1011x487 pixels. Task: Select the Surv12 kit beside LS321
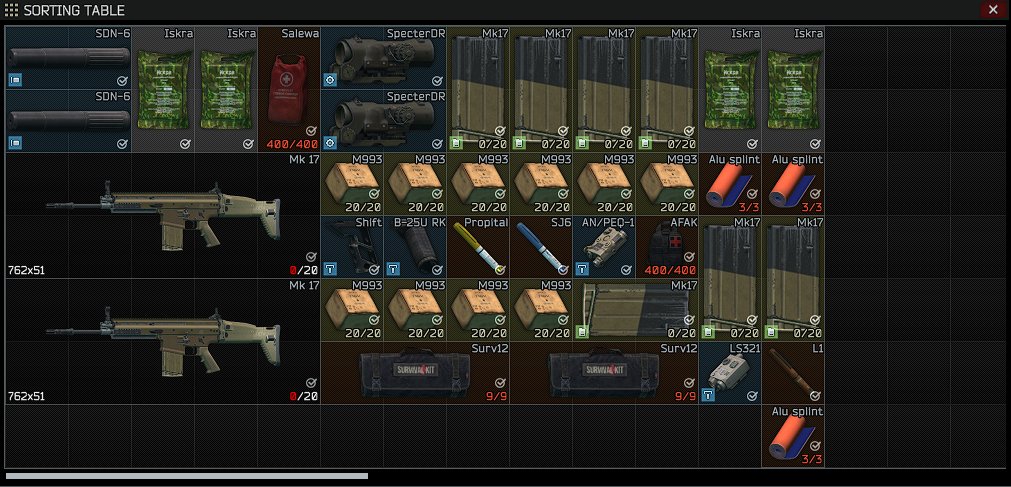tap(604, 373)
